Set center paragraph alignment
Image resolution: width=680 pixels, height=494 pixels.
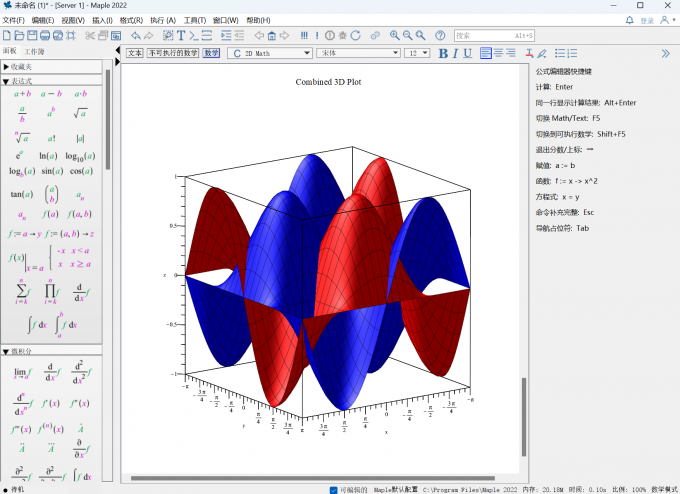click(499, 53)
